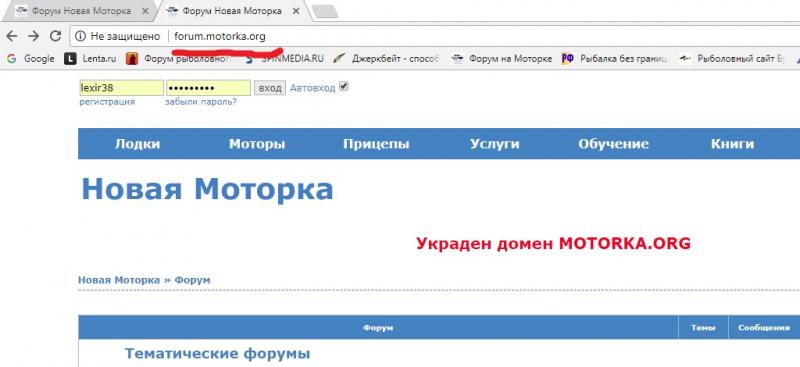Open the 'Рыбалка без границ' bookmark

coord(614,59)
